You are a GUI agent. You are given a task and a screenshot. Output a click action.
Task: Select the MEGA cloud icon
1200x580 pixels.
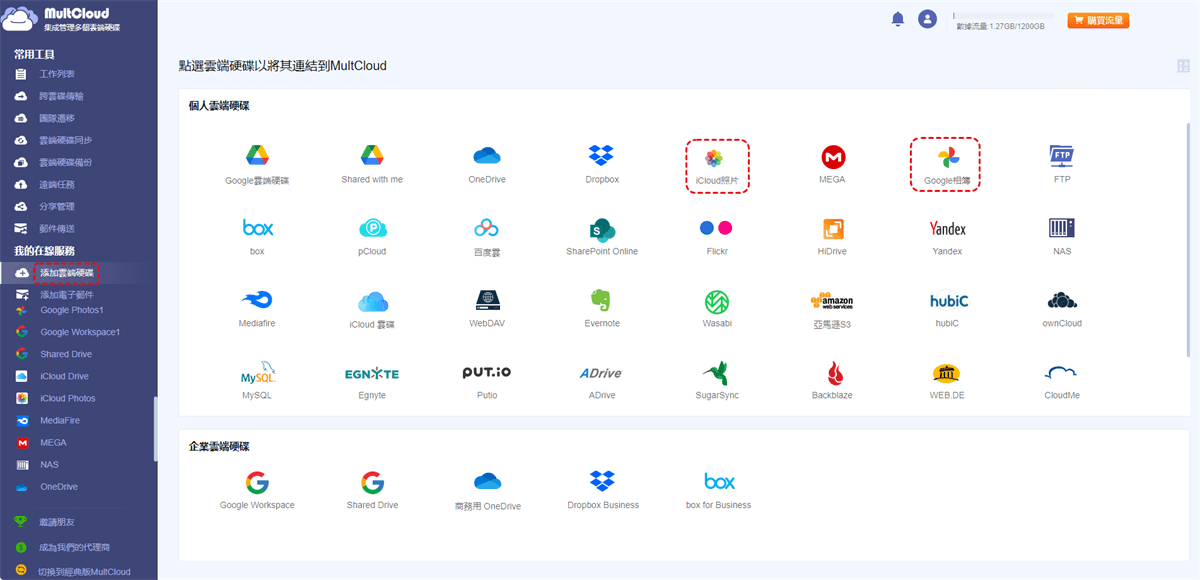point(832,157)
